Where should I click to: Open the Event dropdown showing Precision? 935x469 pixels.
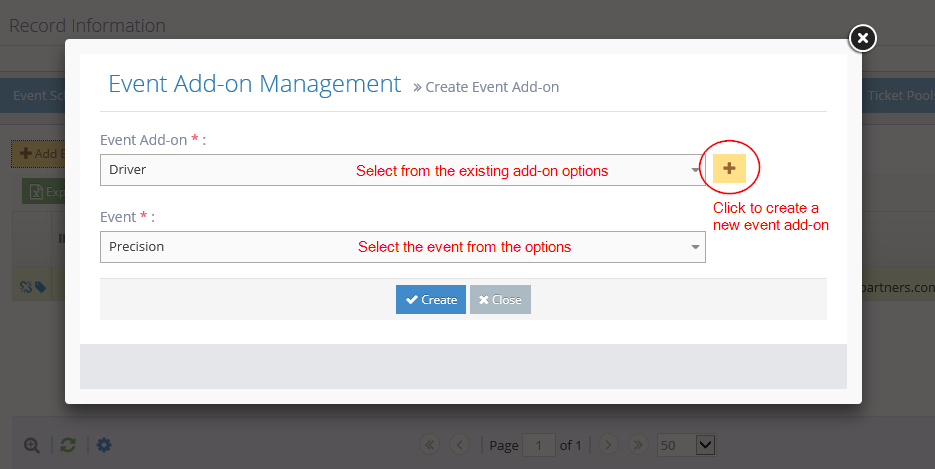tap(402, 247)
